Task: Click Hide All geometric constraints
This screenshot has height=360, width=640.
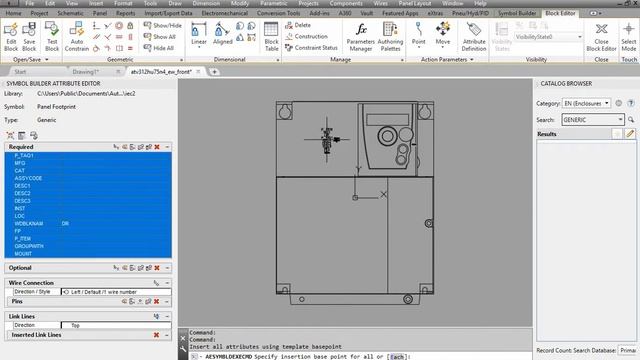Action: pos(159,48)
